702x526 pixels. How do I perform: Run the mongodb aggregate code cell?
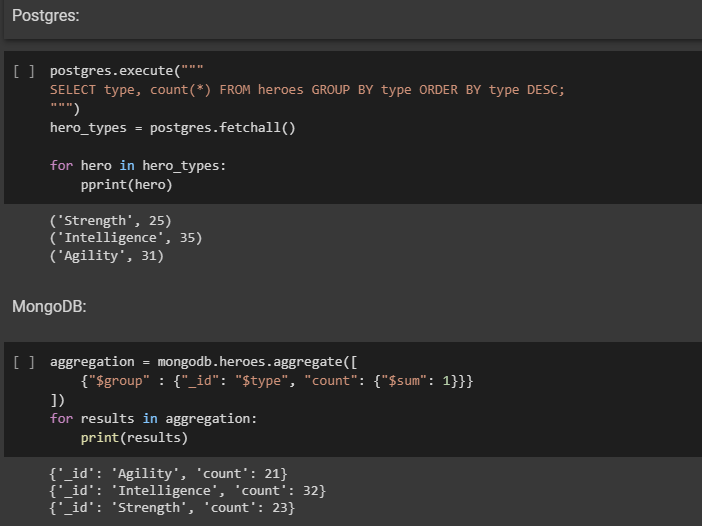point(24,362)
